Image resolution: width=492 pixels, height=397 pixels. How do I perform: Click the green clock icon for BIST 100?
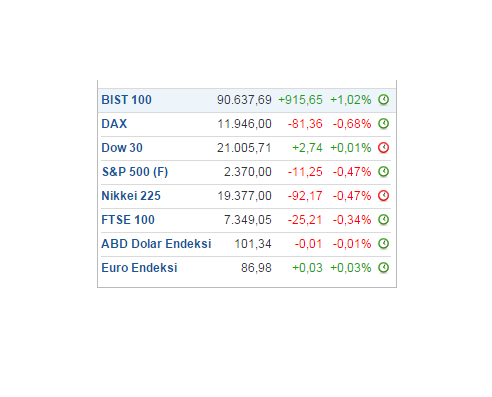tap(383, 99)
